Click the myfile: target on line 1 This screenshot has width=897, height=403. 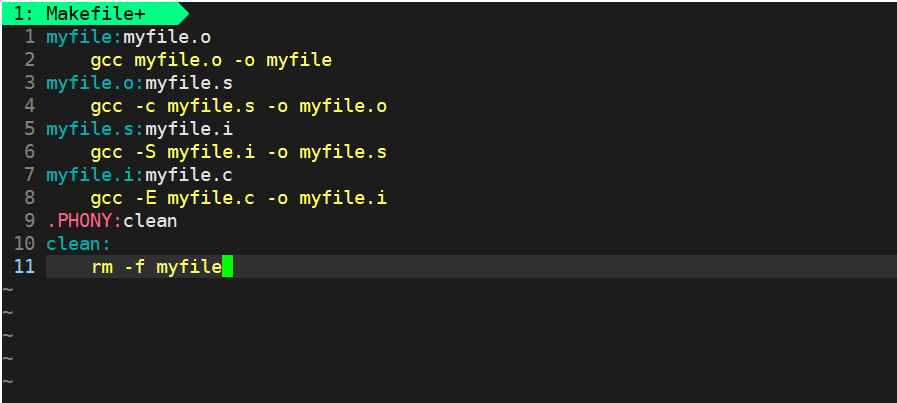coord(84,37)
